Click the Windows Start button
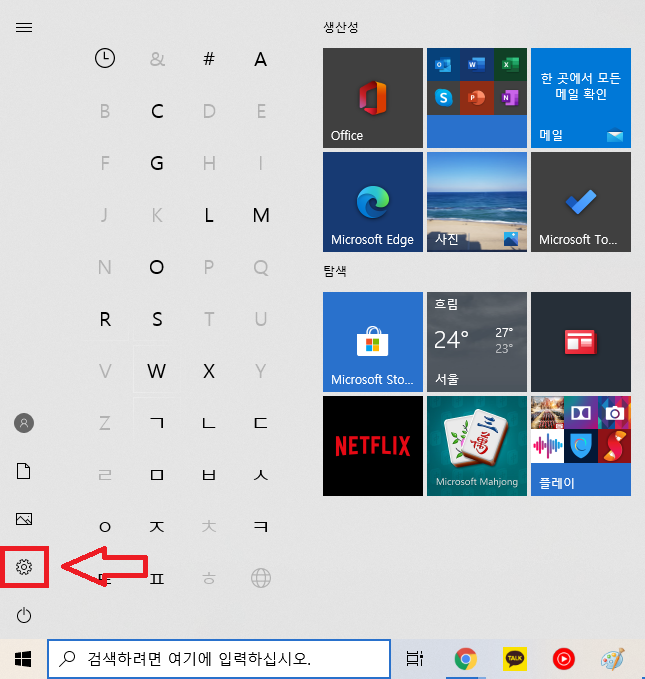This screenshot has height=679, width=645. point(23,659)
